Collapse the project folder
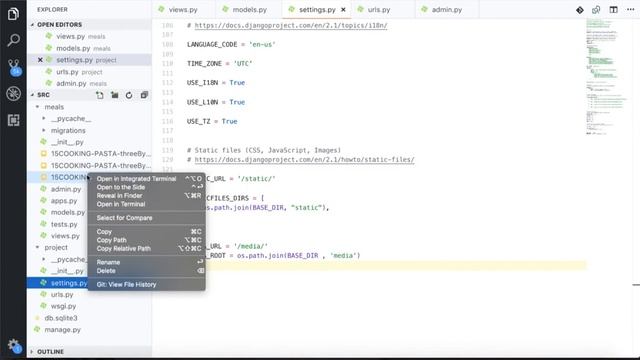The height and width of the screenshot is (360, 640). coord(56,248)
